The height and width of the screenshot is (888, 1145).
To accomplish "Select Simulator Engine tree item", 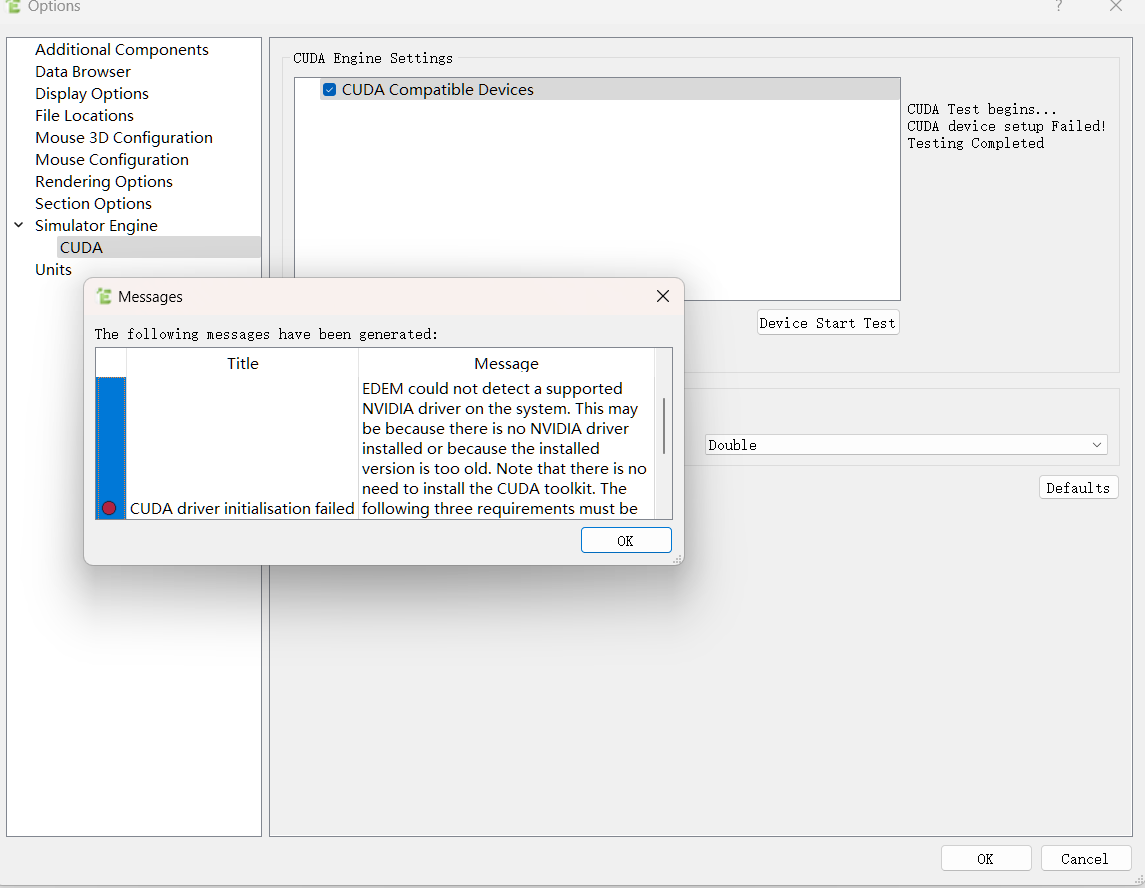I will (96, 225).
